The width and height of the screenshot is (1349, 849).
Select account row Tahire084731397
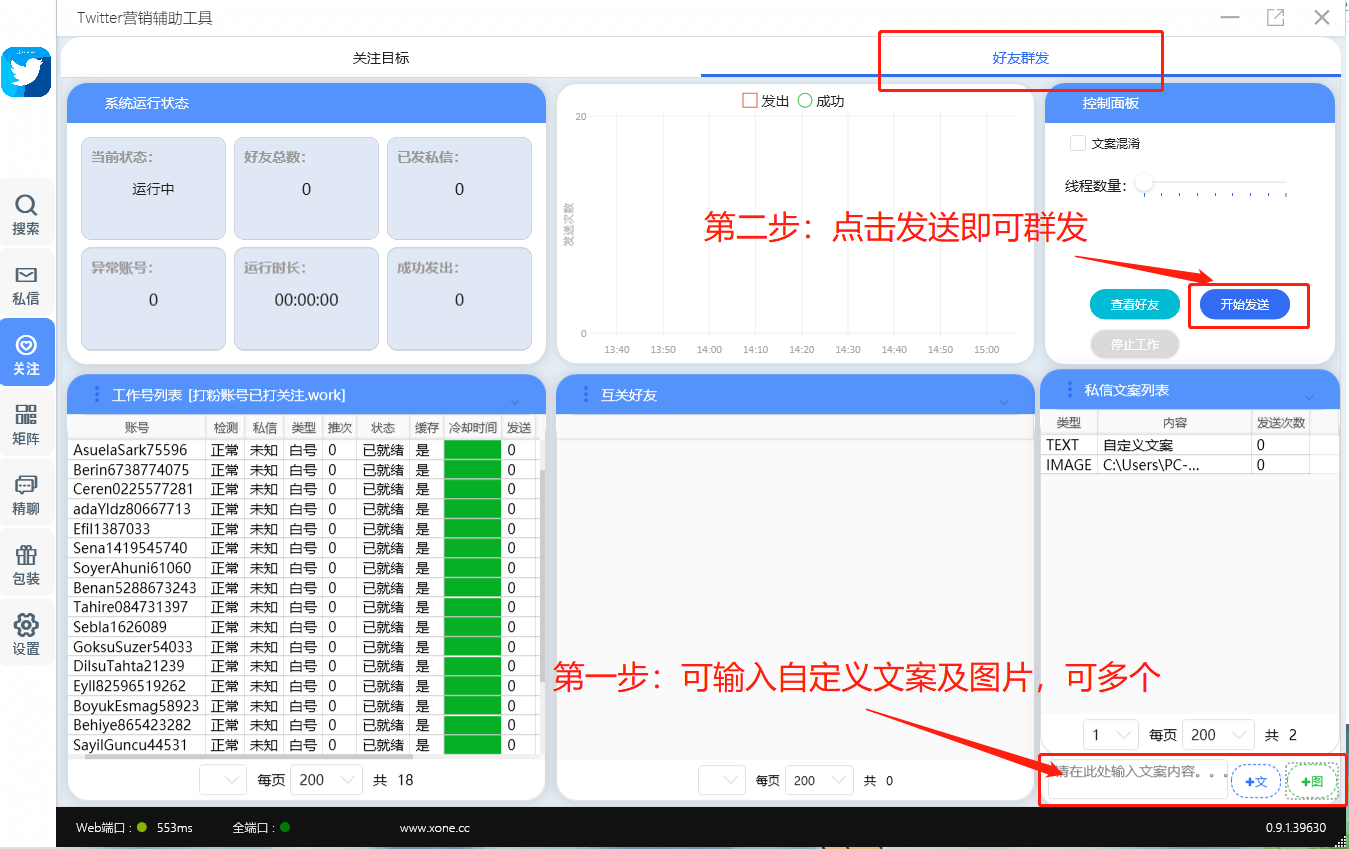[x=303, y=607]
